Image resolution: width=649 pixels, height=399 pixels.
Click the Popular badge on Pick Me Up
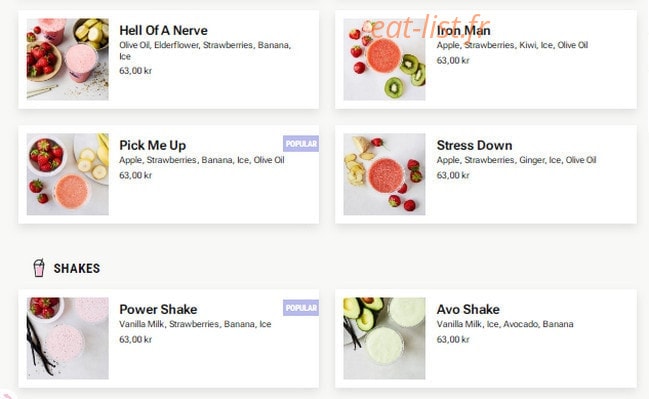click(x=301, y=144)
